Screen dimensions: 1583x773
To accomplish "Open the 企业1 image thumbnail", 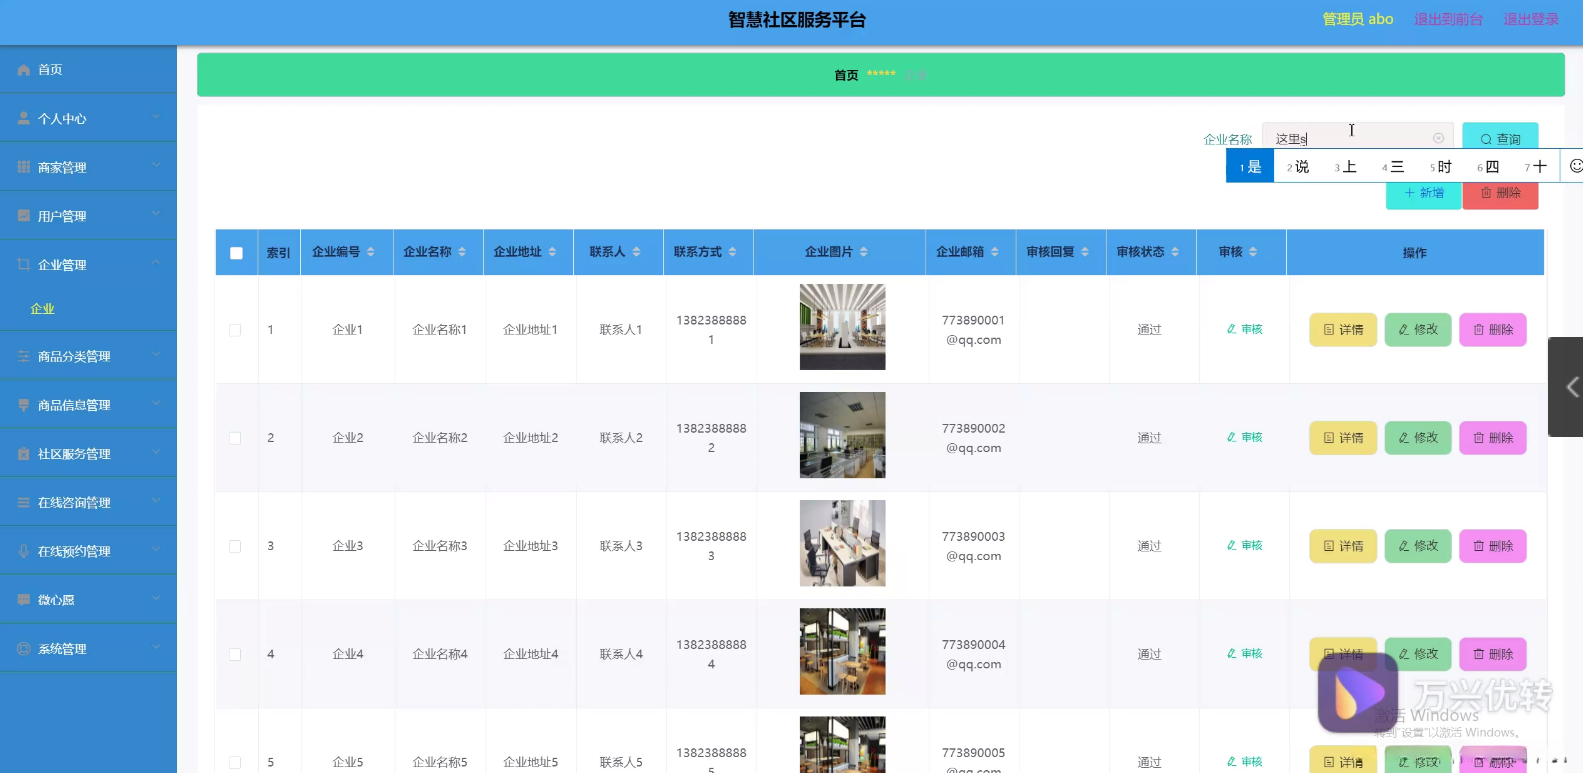I will click(x=842, y=327).
